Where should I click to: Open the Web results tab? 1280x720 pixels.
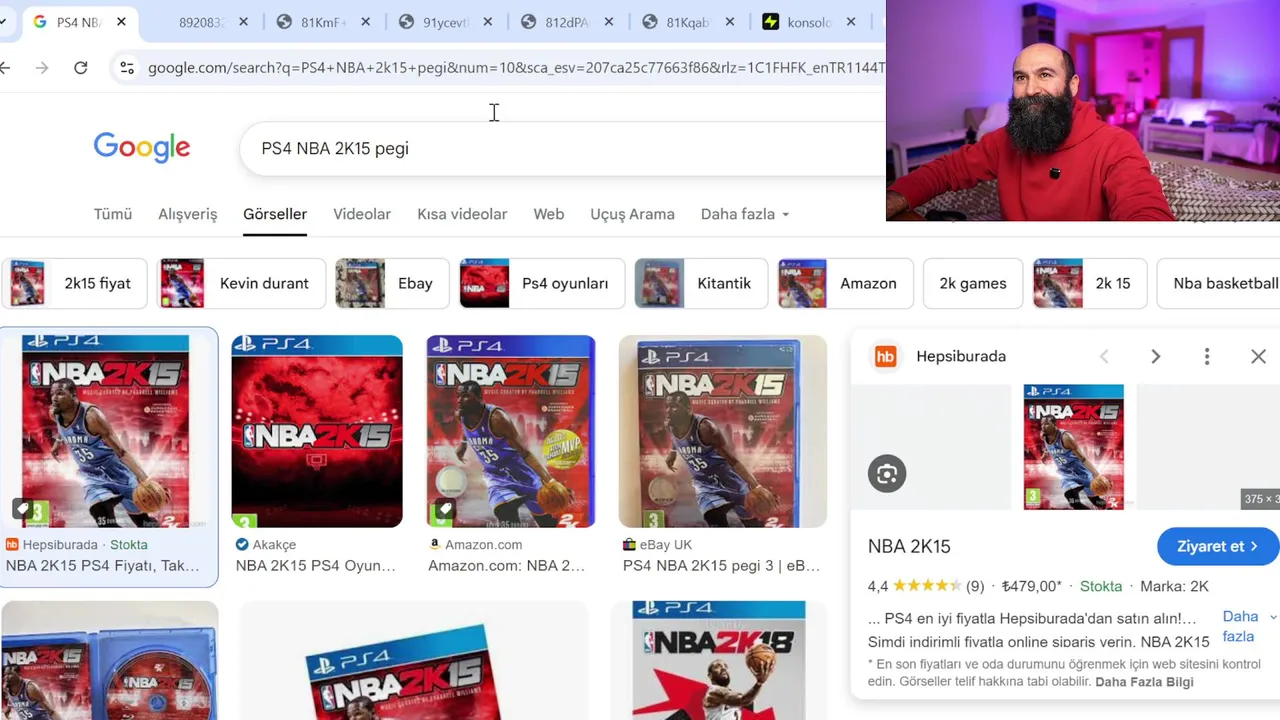549,214
